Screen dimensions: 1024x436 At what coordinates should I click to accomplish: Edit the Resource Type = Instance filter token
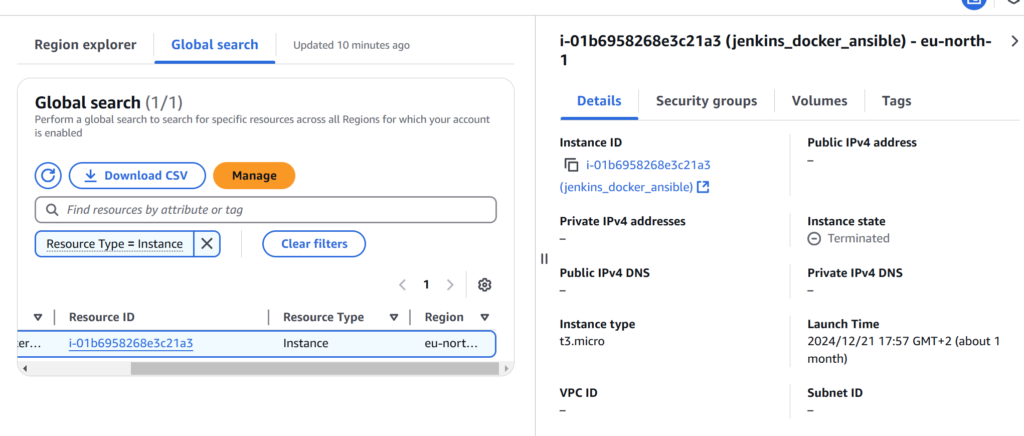114,243
